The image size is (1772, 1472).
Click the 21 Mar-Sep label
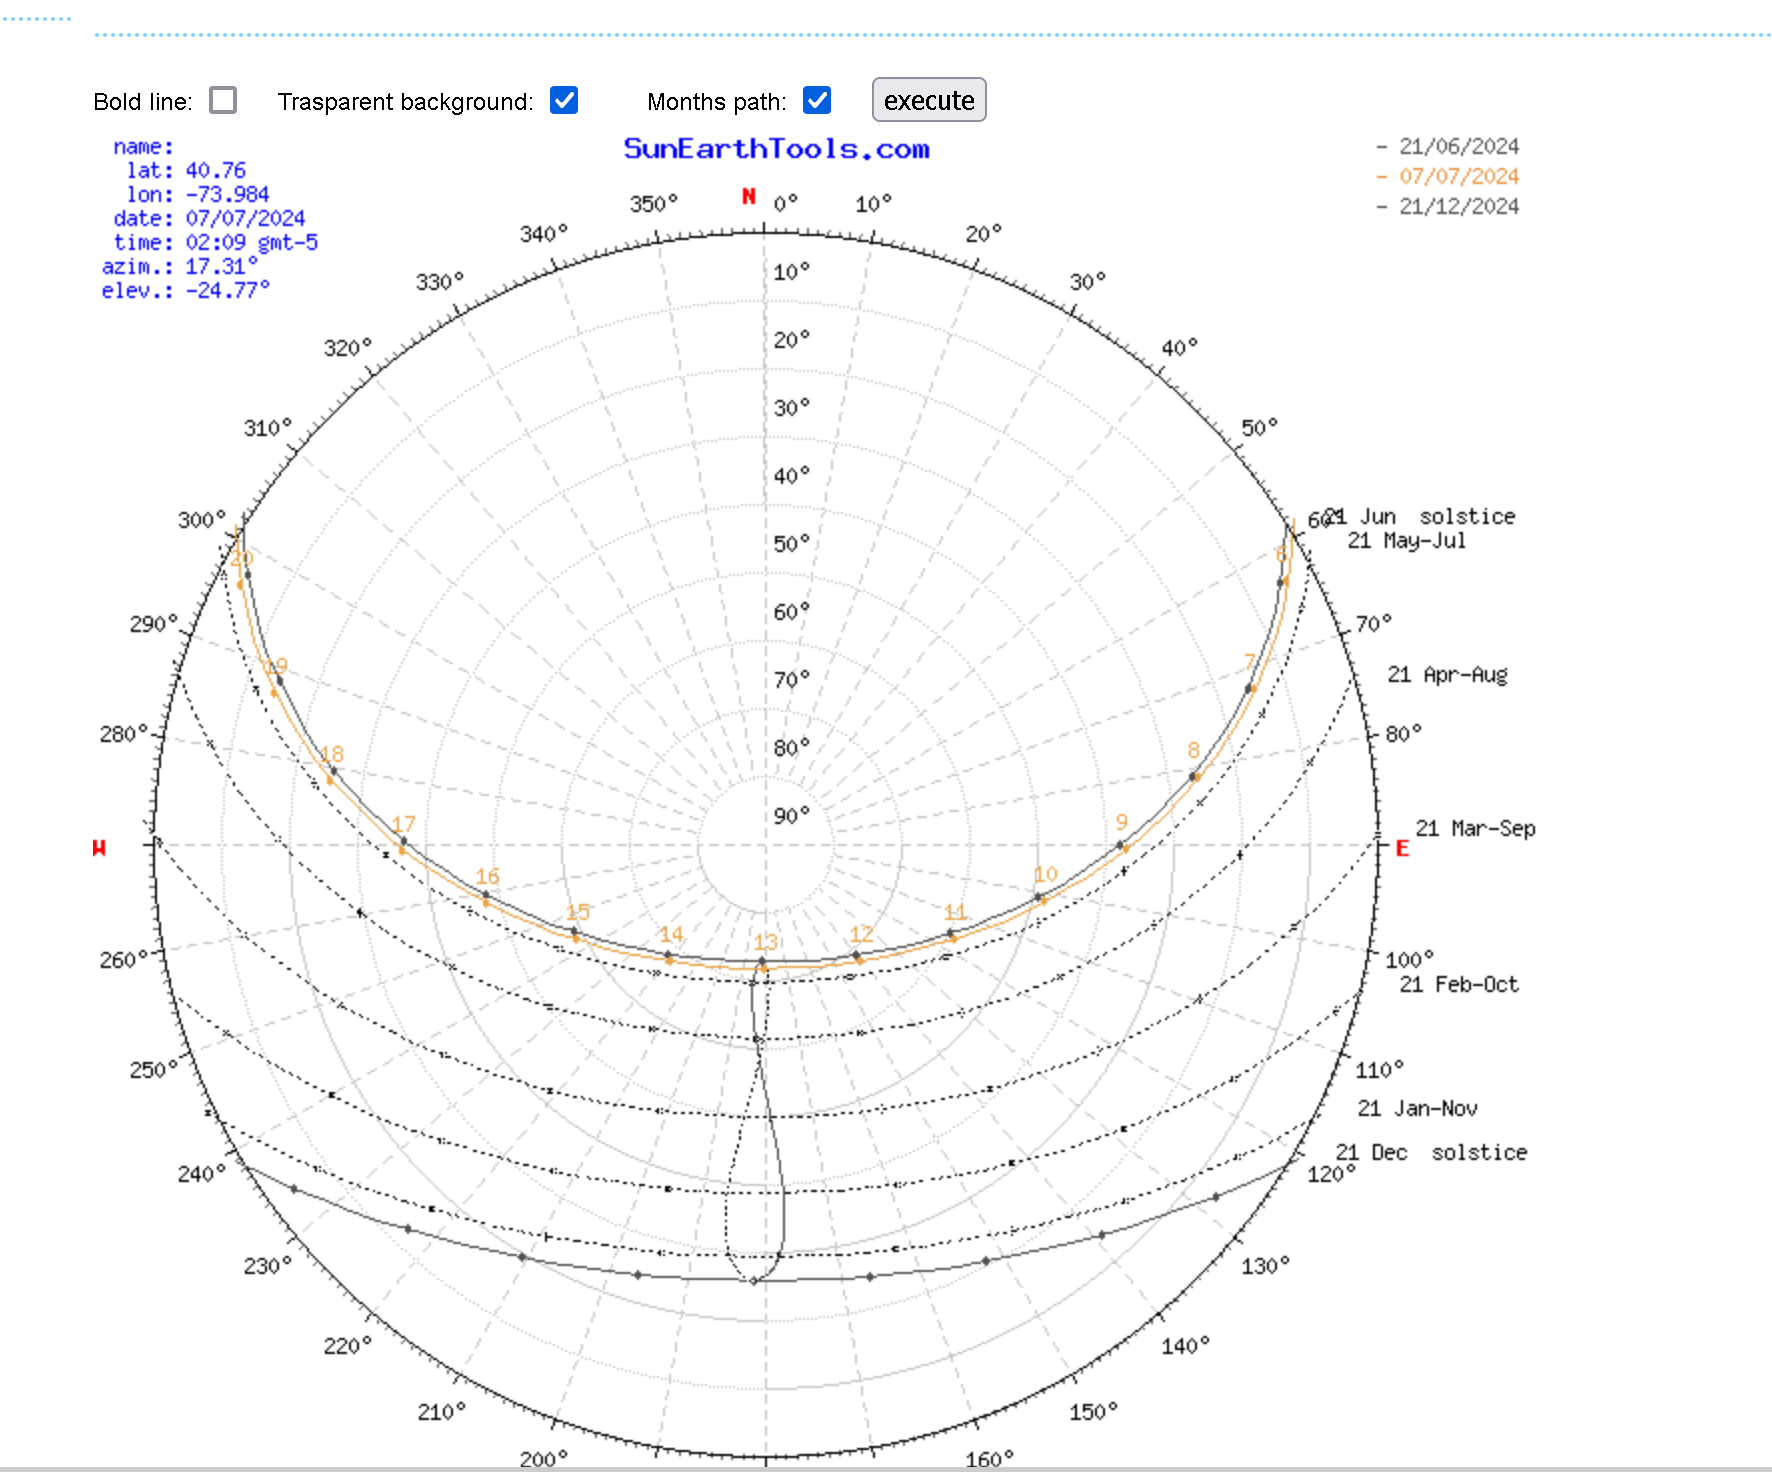pos(1475,828)
